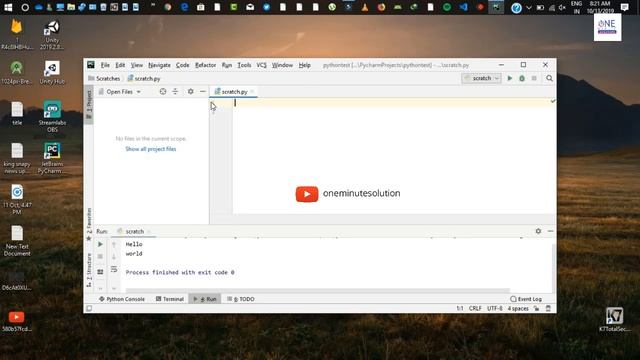Open Project panel settings gear
The image size is (640, 360).
191,91
